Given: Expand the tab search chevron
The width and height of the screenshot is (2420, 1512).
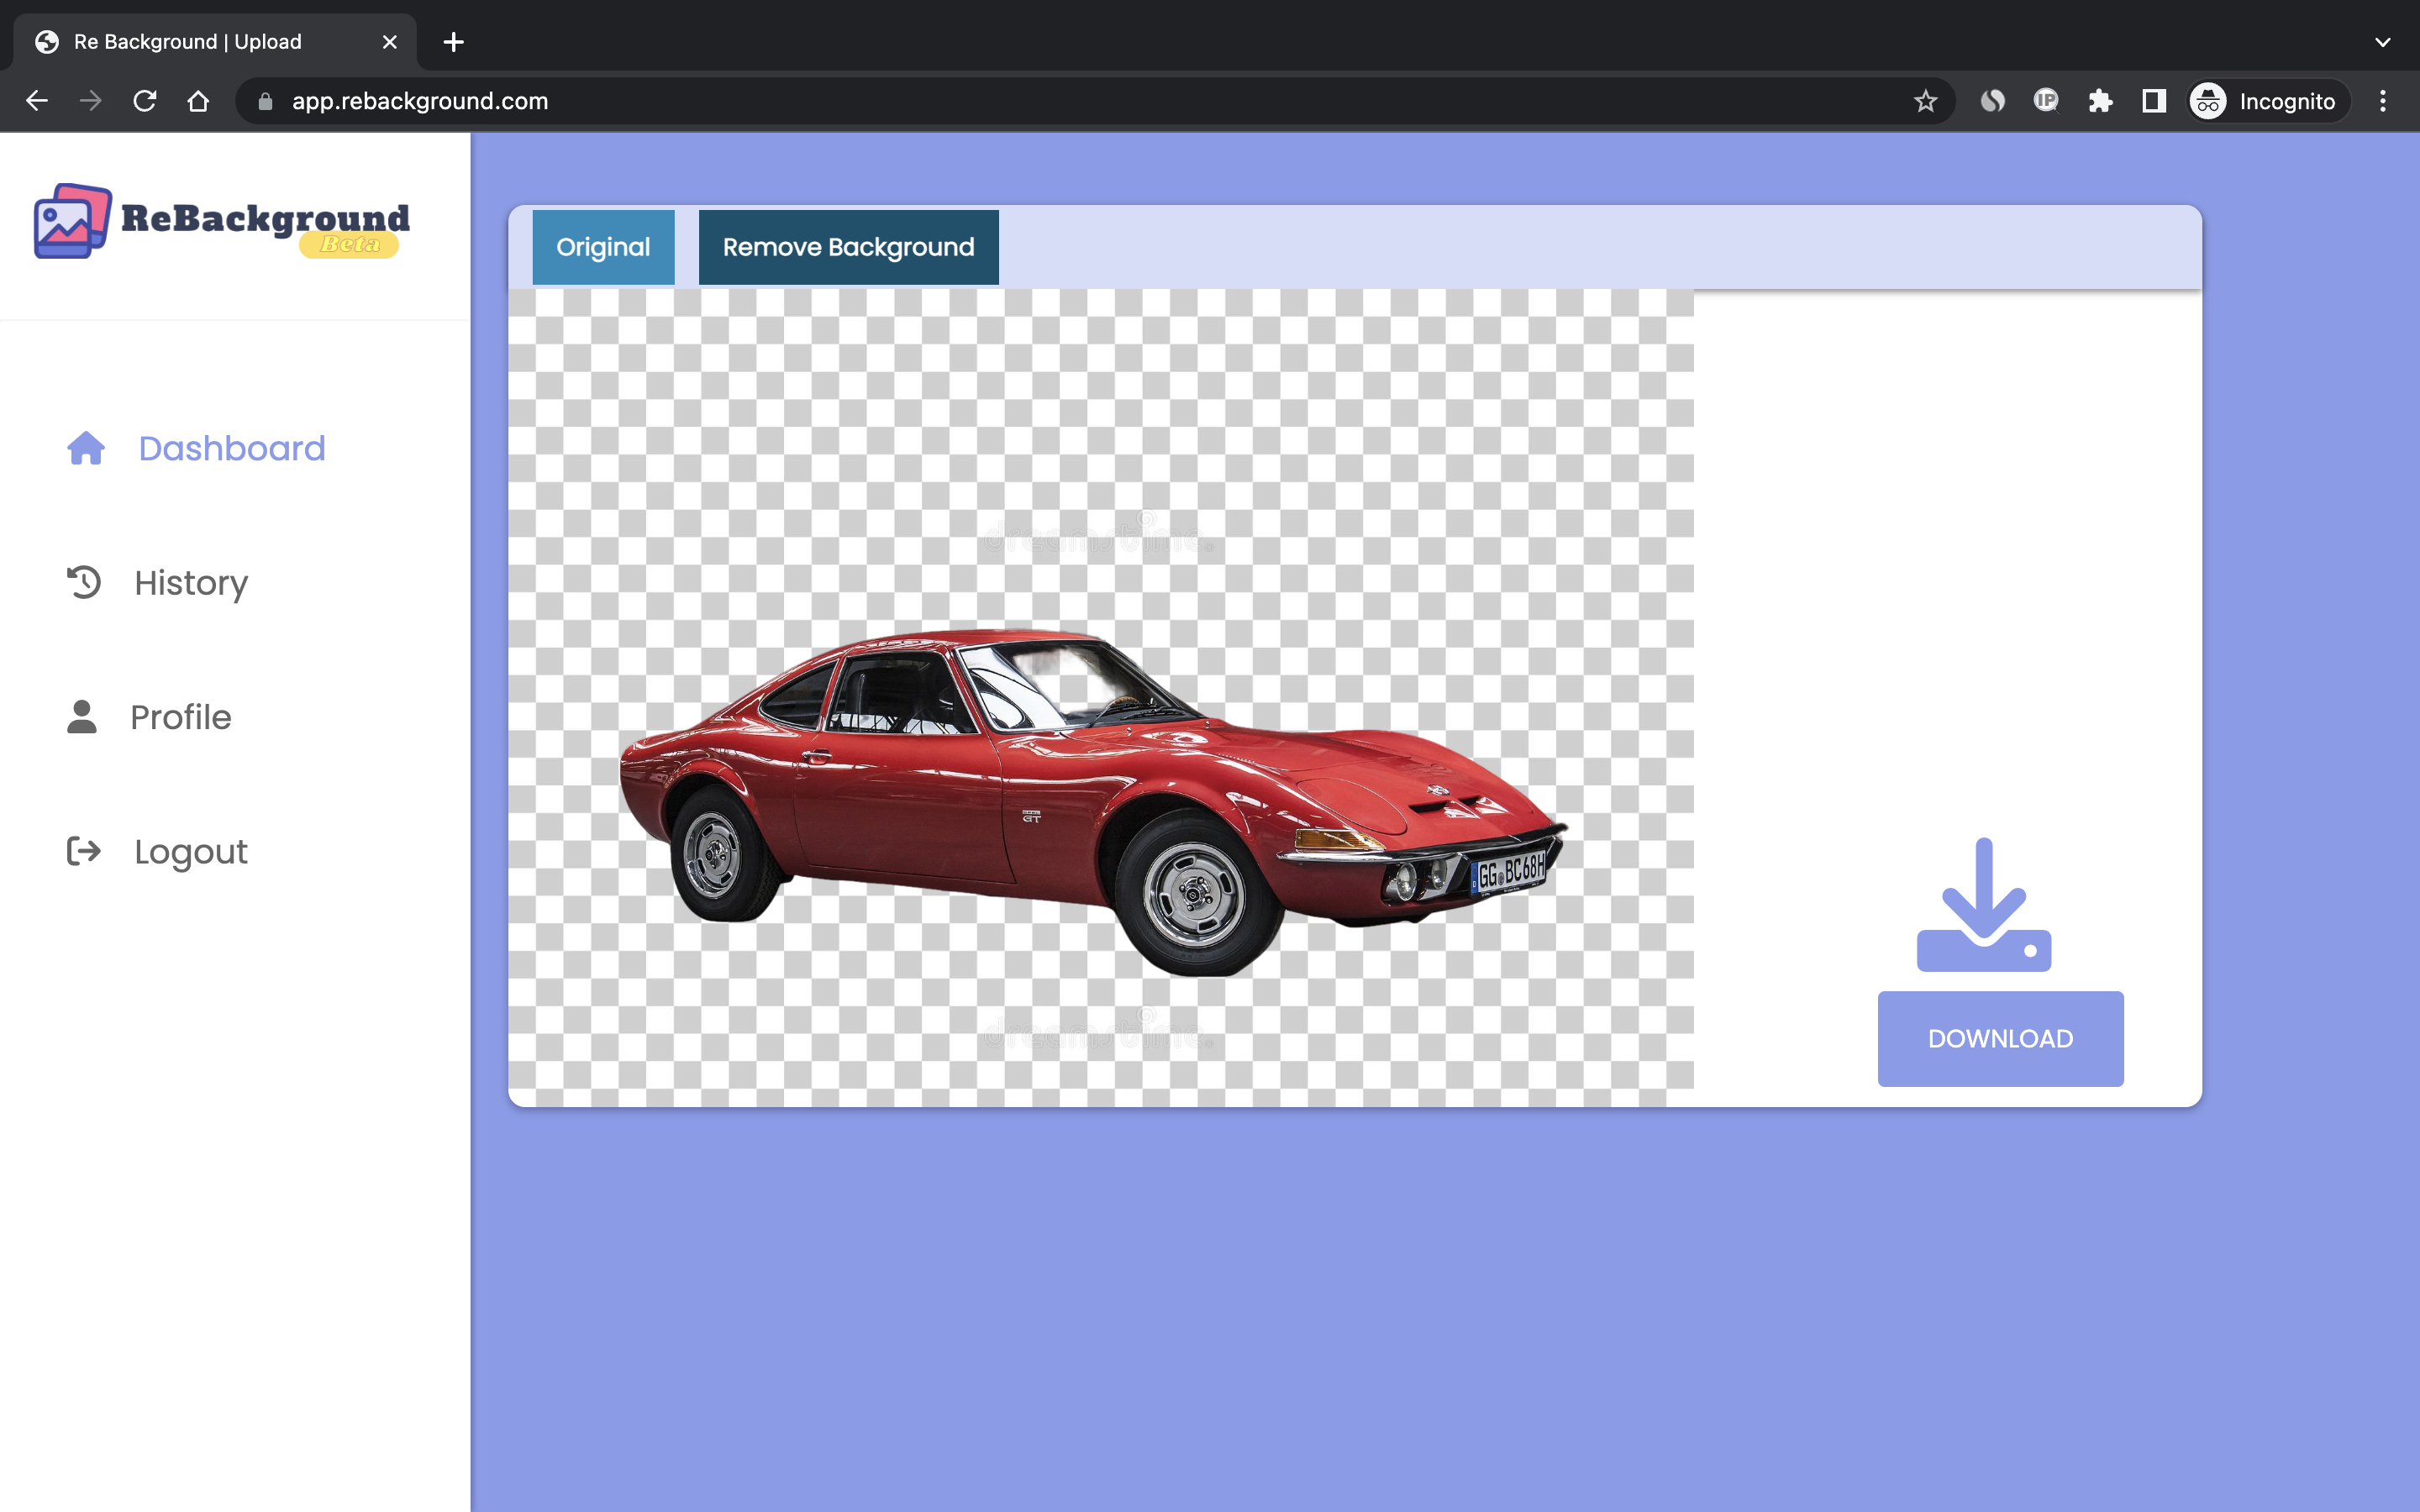Looking at the screenshot, I should pyautogui.click(x=2383, y=42).
